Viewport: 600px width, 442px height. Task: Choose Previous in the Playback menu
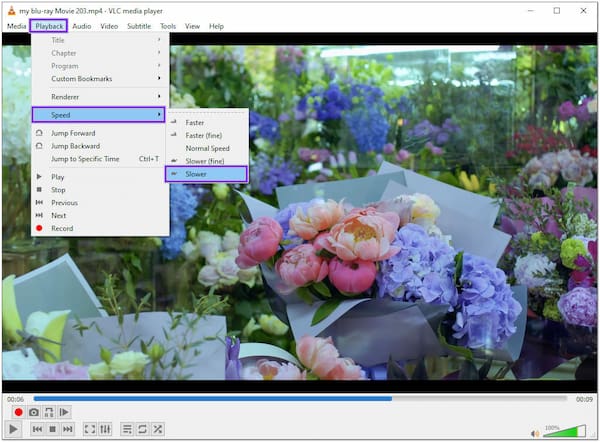(100, 203)
